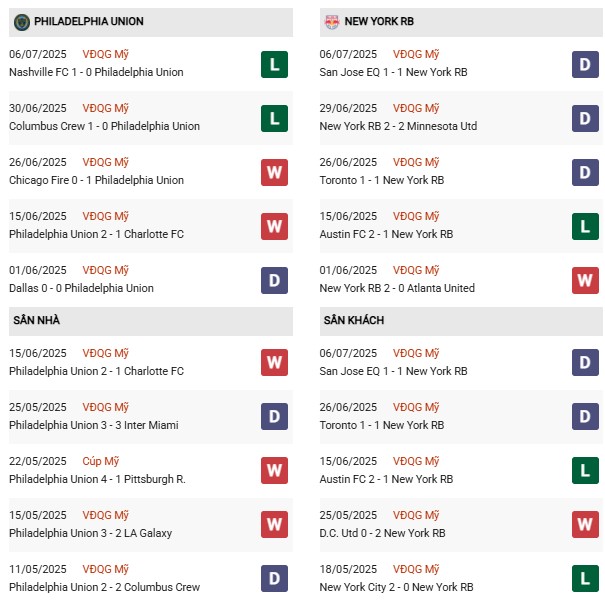
Task: Open Cúp Mỹ league link on 22/05/2025
Action: [101, 461]
